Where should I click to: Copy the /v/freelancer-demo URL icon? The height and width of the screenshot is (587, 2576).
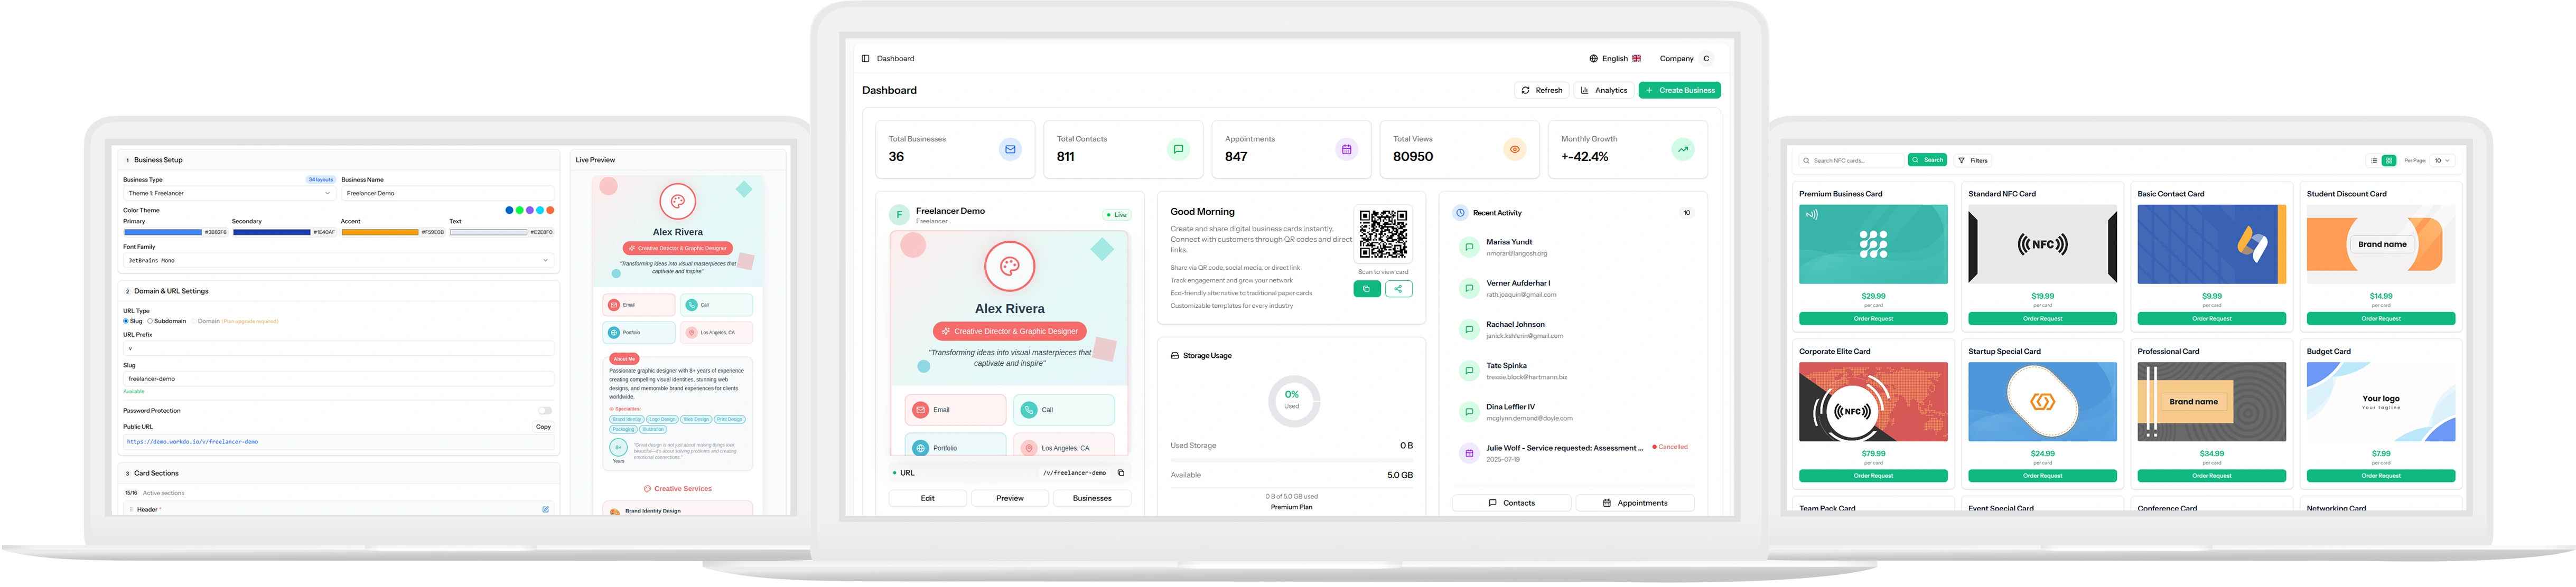[x=1120, y=473]
